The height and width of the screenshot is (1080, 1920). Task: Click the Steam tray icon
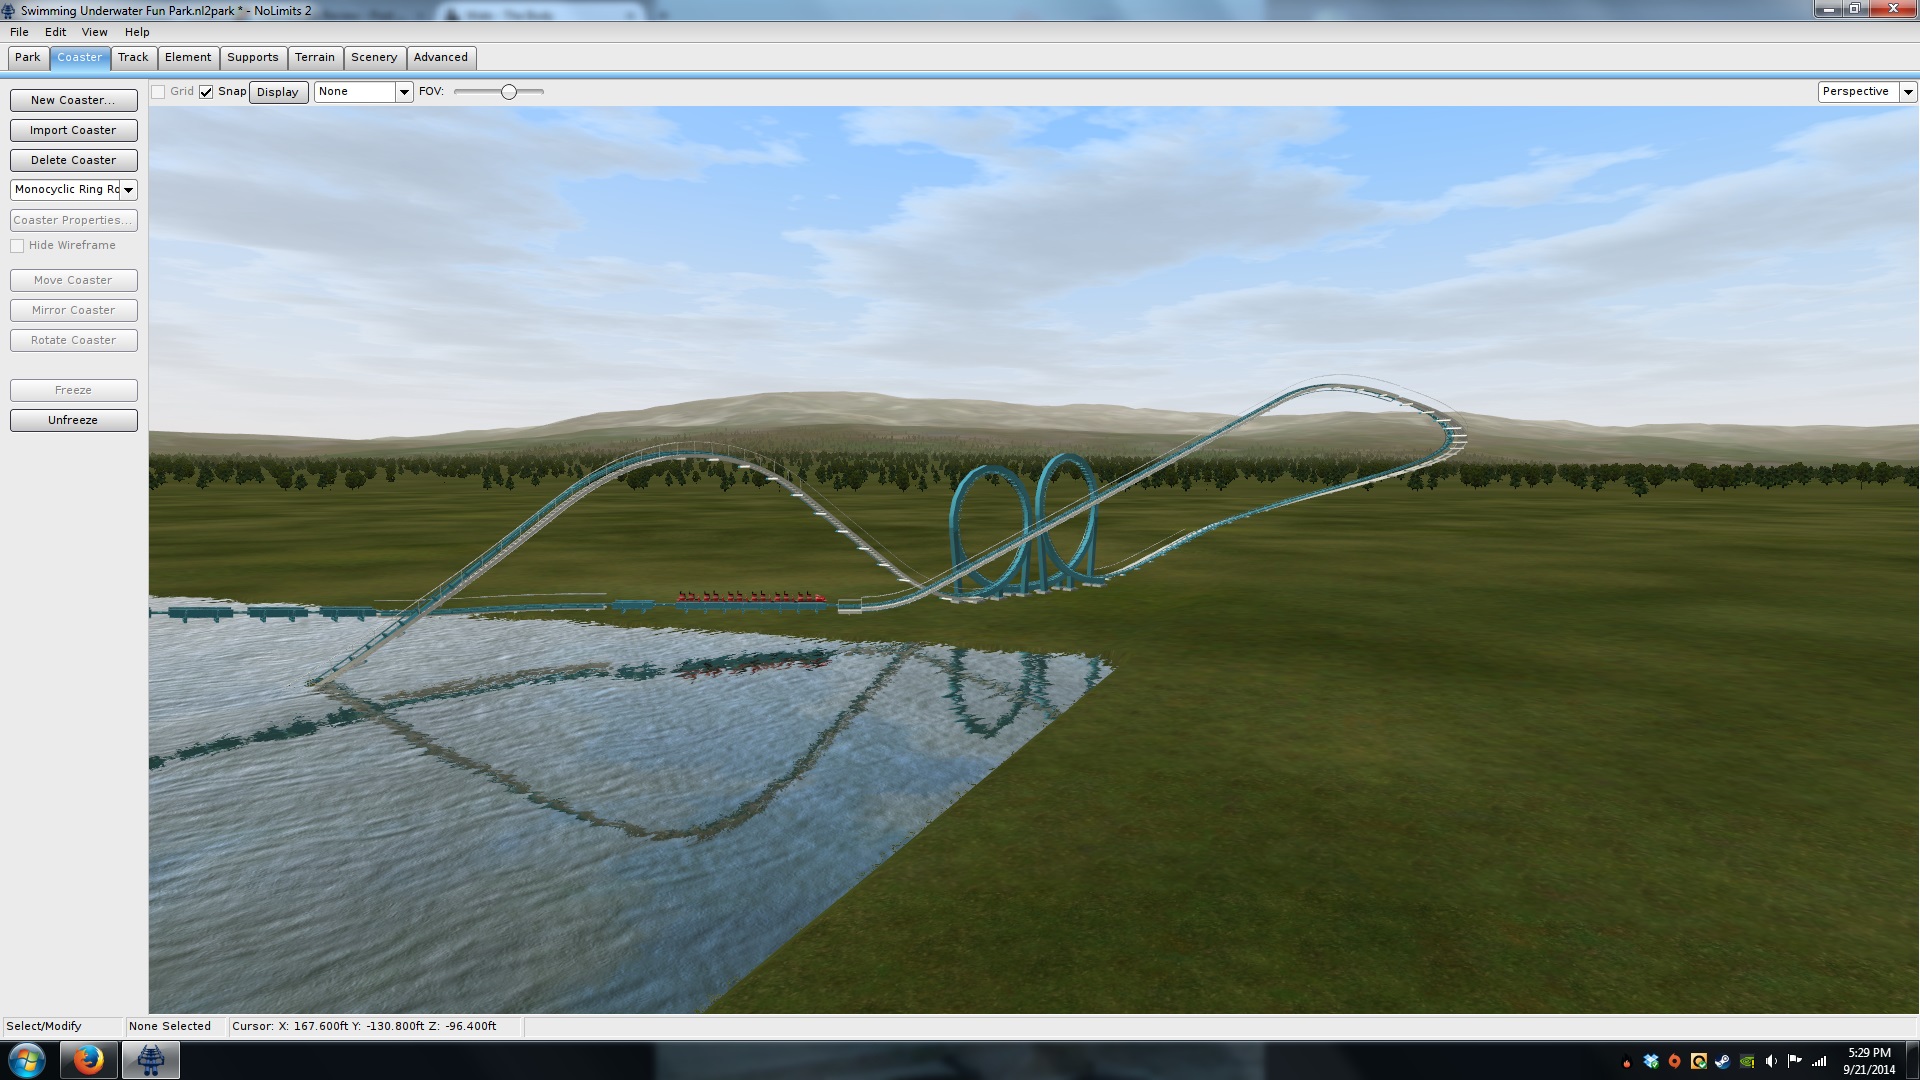coord(1722,1061)
